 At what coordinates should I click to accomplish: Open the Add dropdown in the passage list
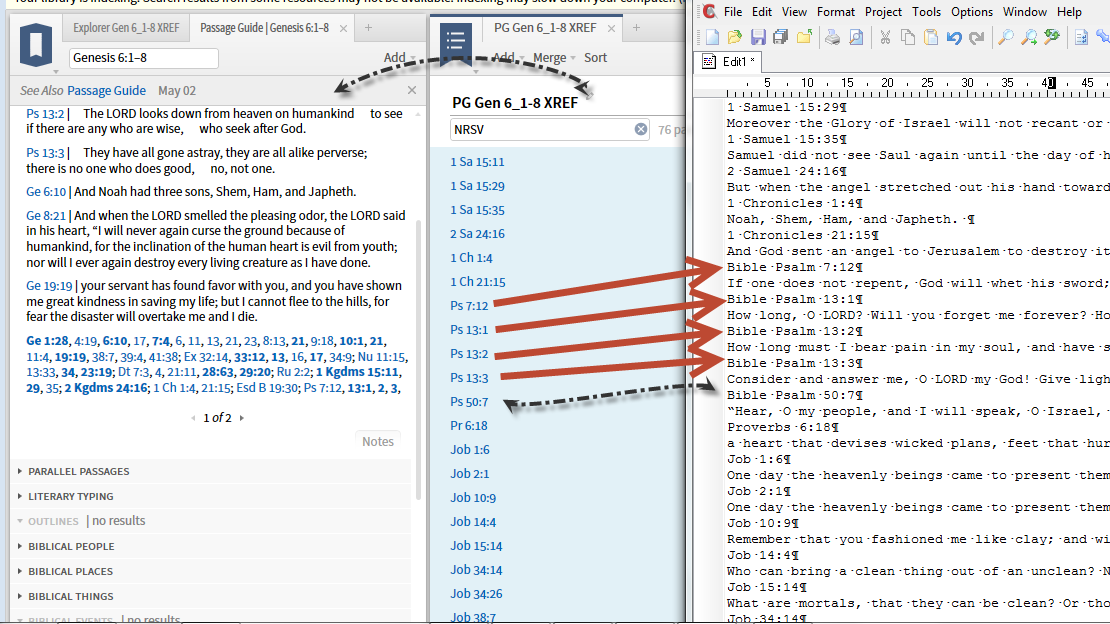click(508, 57)
